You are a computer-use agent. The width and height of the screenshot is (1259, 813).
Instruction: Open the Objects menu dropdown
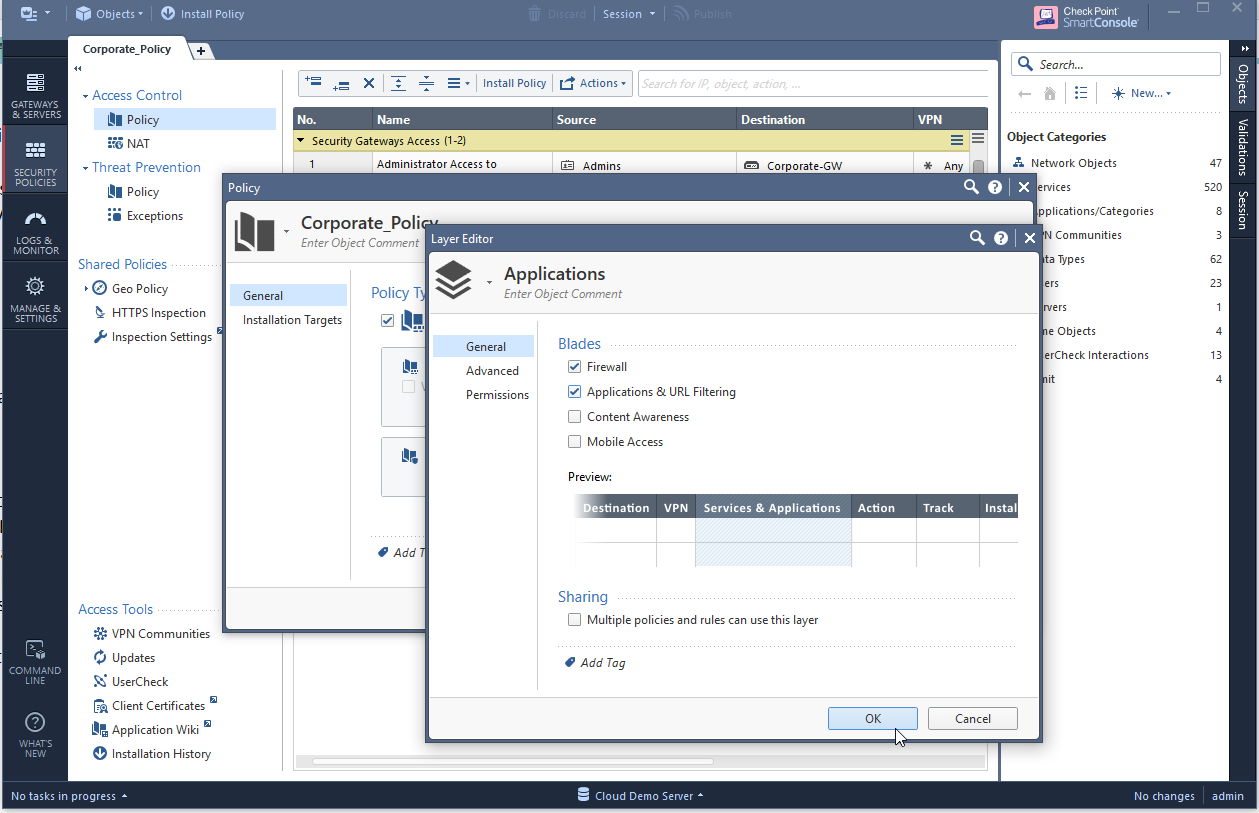coord(110,14)
